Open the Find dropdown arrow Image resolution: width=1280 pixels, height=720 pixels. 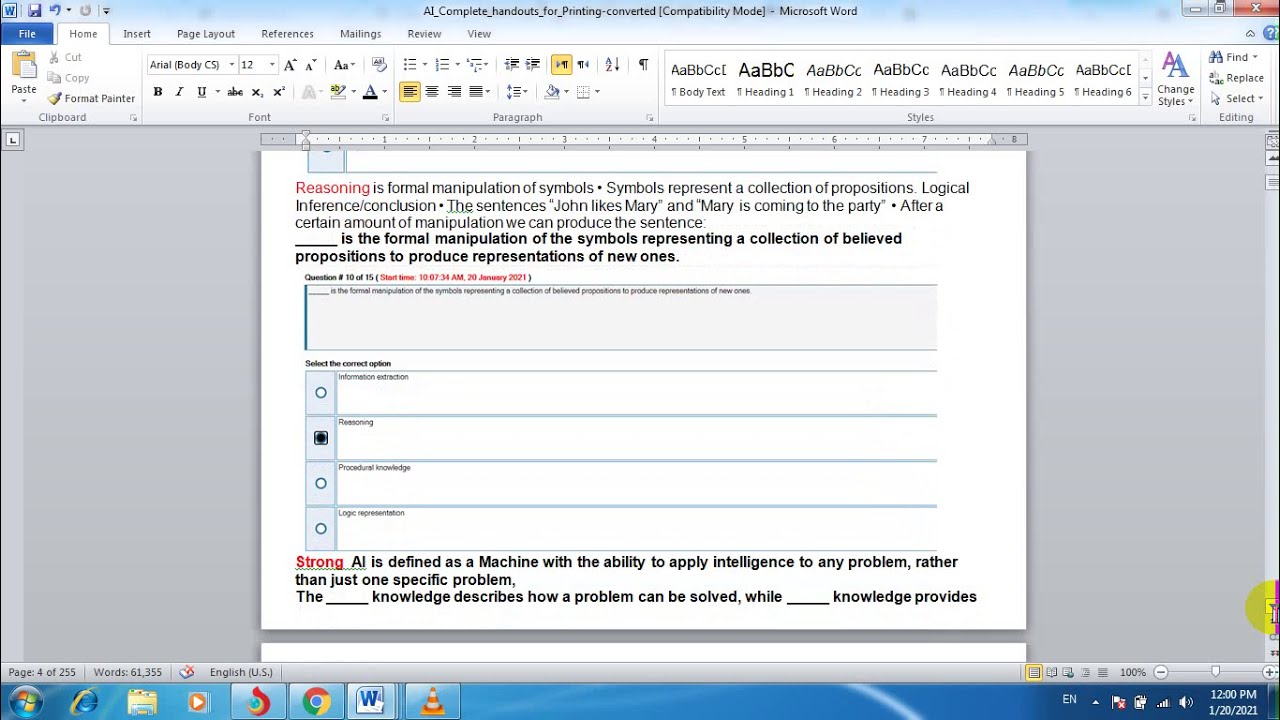[x=1256, y=57]
